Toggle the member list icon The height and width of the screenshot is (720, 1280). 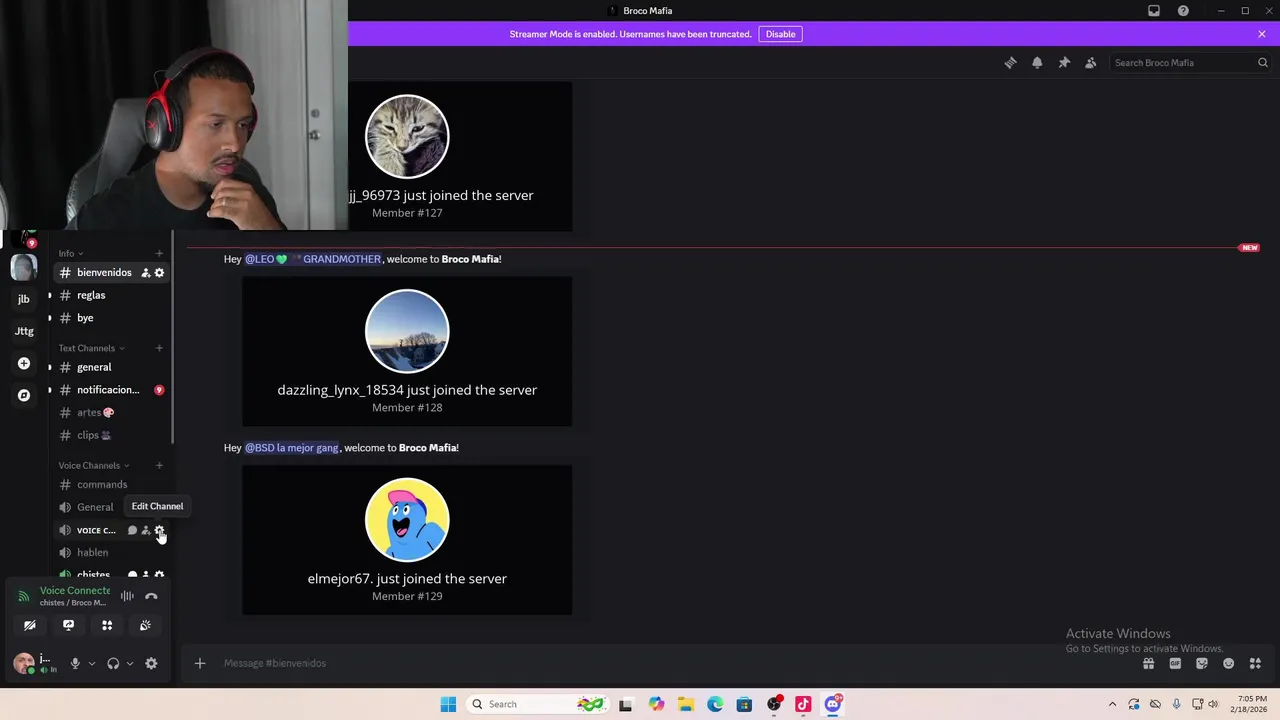[x=1091, y=62]
